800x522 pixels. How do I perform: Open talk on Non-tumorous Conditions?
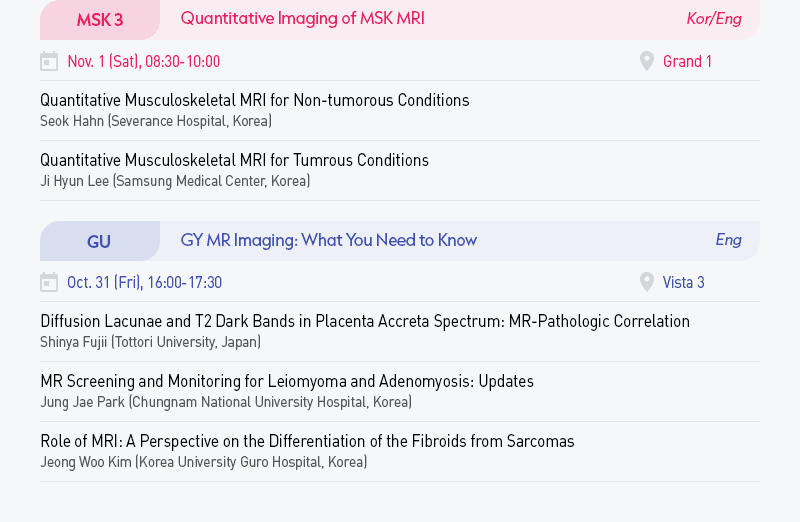click(x=254, y=100)
